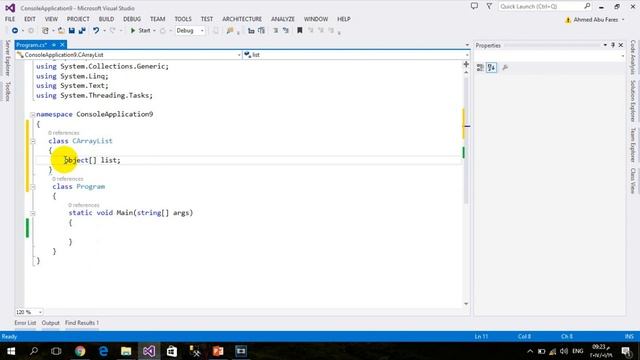
Task: Click the New Project toolbar icon
Action: (45, 31)
